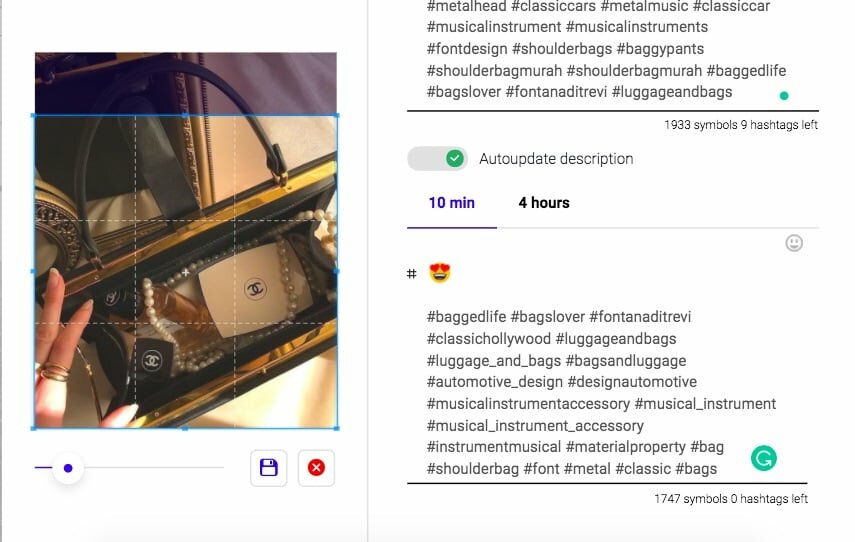Open the emoji picker smiley icon

794,243
